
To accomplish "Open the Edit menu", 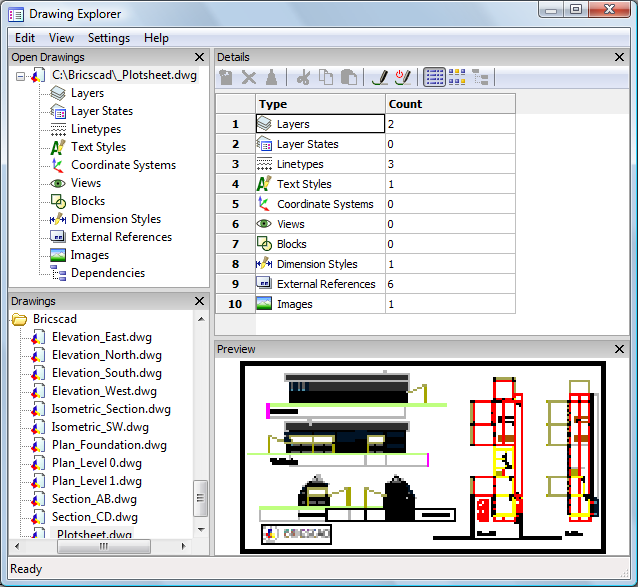I will [x=25, y=38].
